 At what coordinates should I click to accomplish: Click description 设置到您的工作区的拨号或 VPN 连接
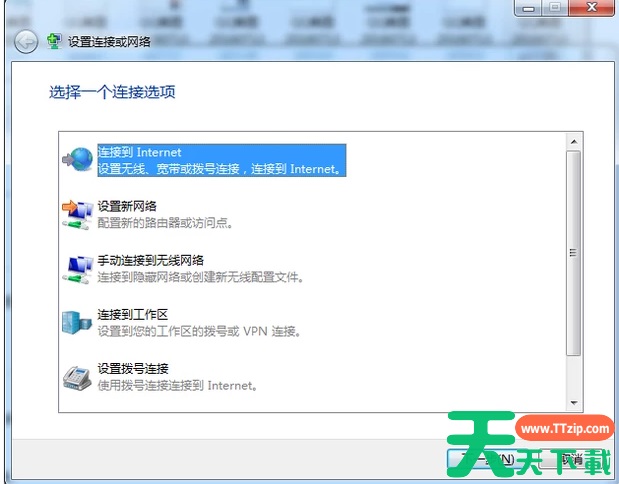click(199, 331)
